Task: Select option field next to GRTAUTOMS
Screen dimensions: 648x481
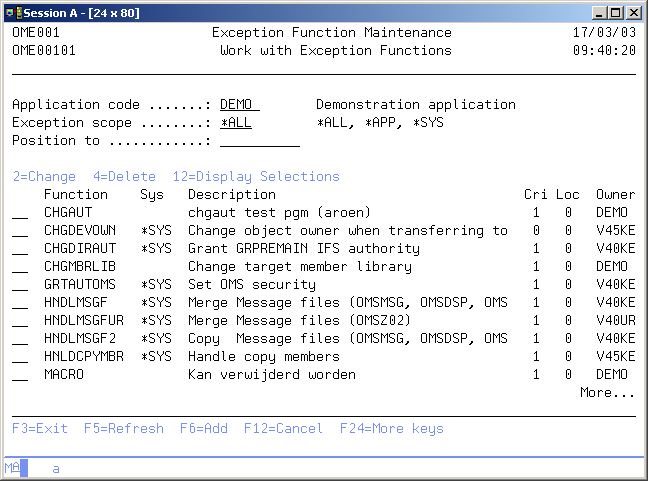Action: (20, 285)
